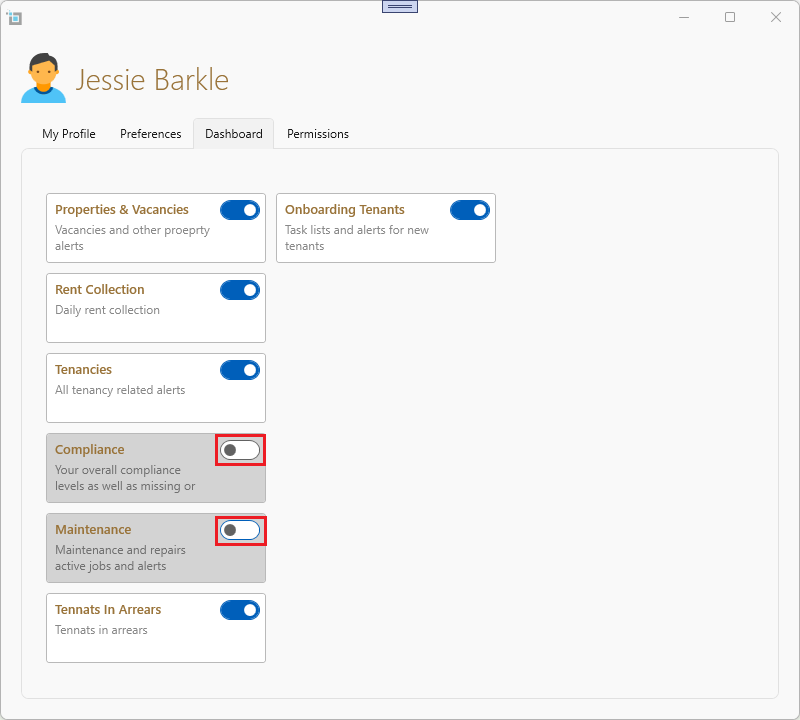Click the Jessie Barkle name heading
Image resolution: width=800 pixels, height=720 pixels.
[152, 80]
